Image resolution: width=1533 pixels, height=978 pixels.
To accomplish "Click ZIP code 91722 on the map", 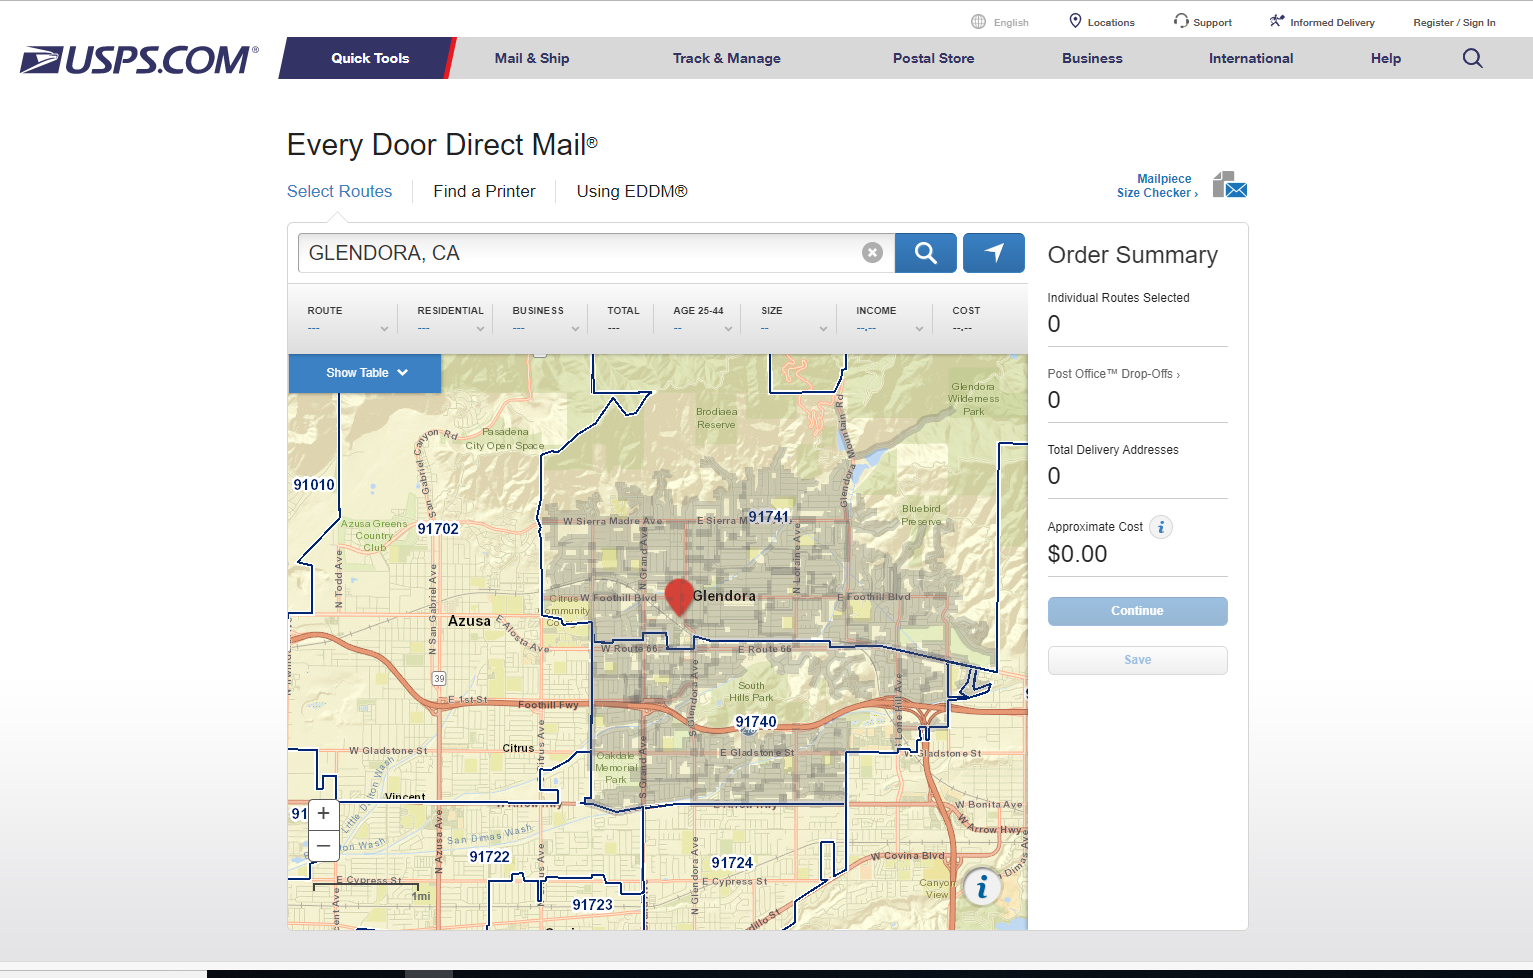I will [489, 857].
